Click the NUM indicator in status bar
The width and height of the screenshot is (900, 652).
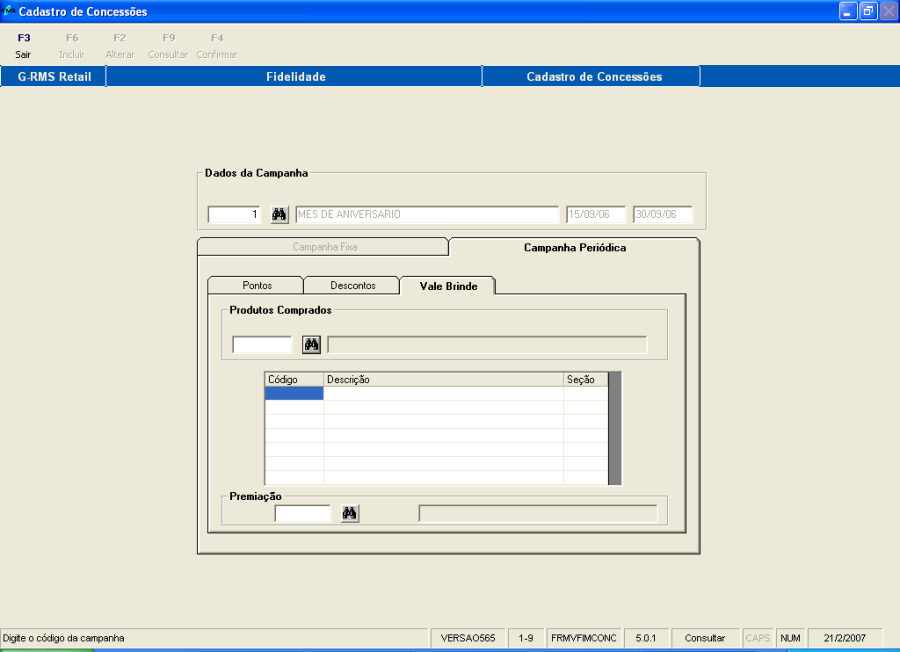(790, 638)
